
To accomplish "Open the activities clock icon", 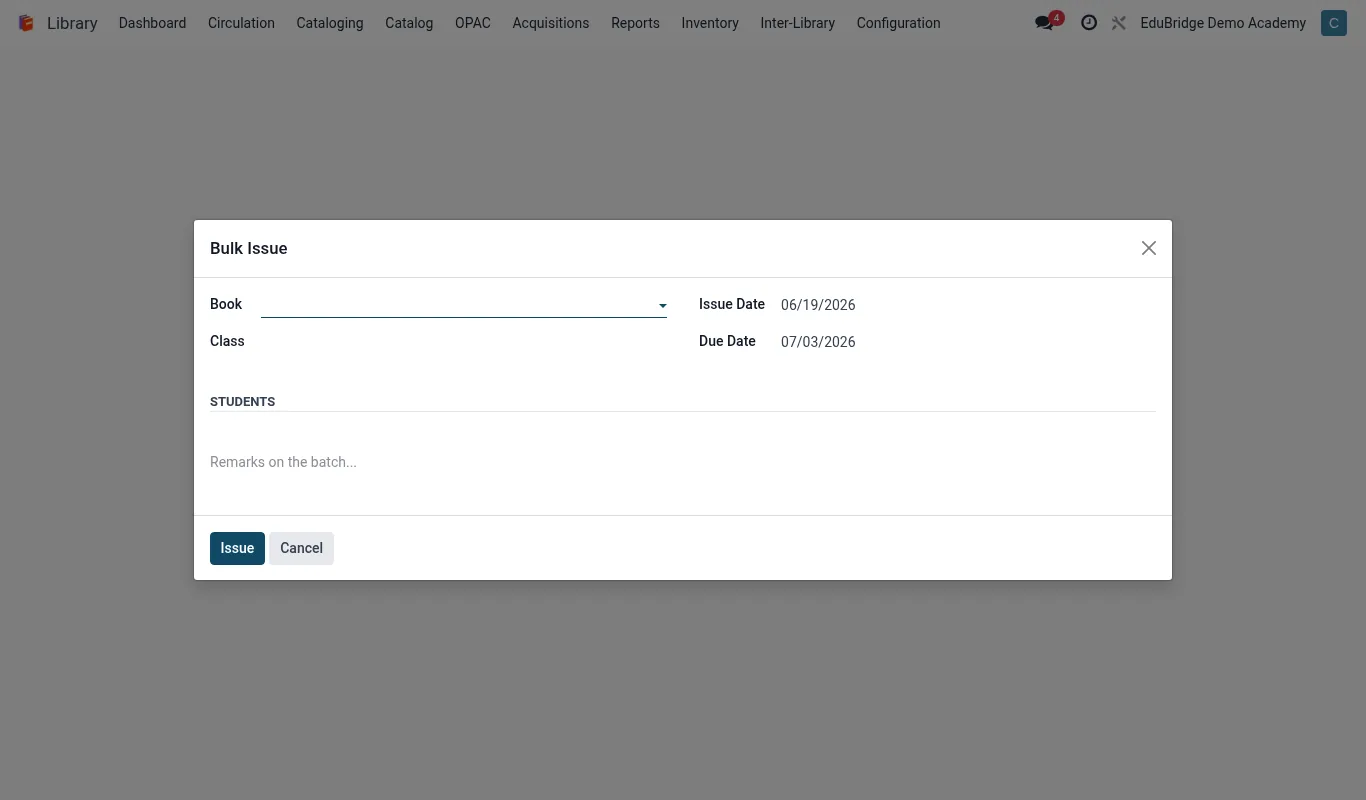I will click(1089, 23).
